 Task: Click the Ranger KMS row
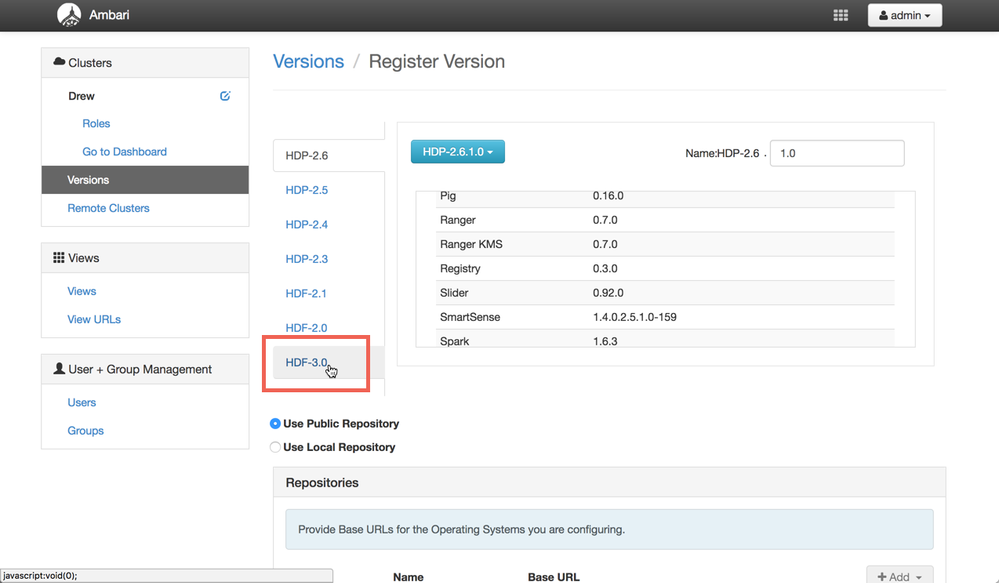tap(666, 244)
